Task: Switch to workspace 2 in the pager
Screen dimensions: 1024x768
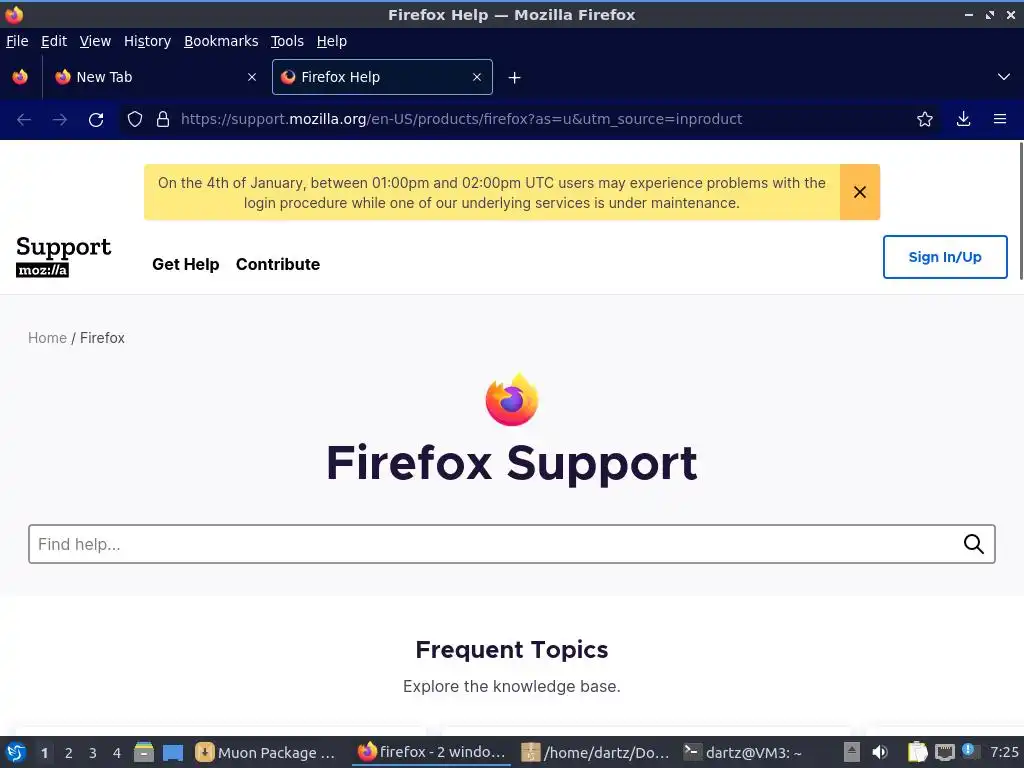Action: tap(69, 753)
